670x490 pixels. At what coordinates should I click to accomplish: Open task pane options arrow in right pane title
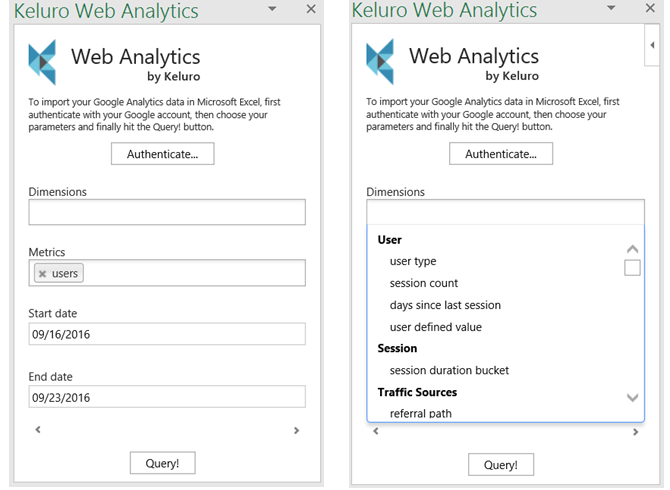(611, 8)
